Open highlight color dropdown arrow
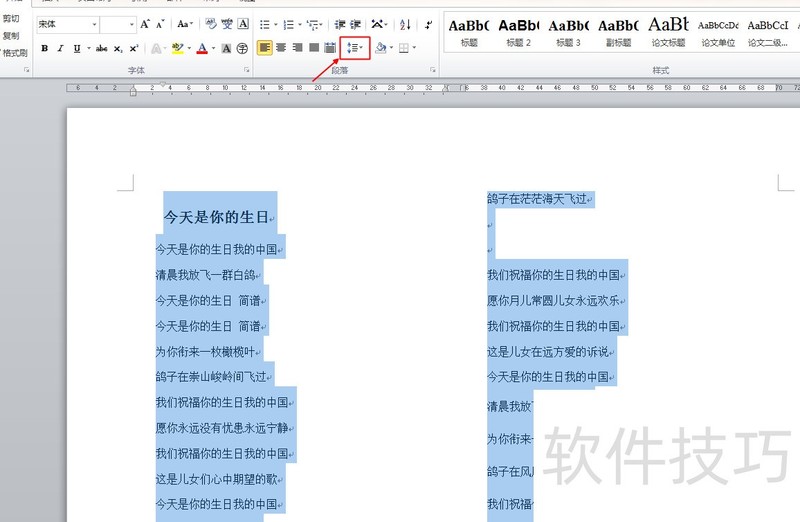Screen dimensions: 800x522 189,48
